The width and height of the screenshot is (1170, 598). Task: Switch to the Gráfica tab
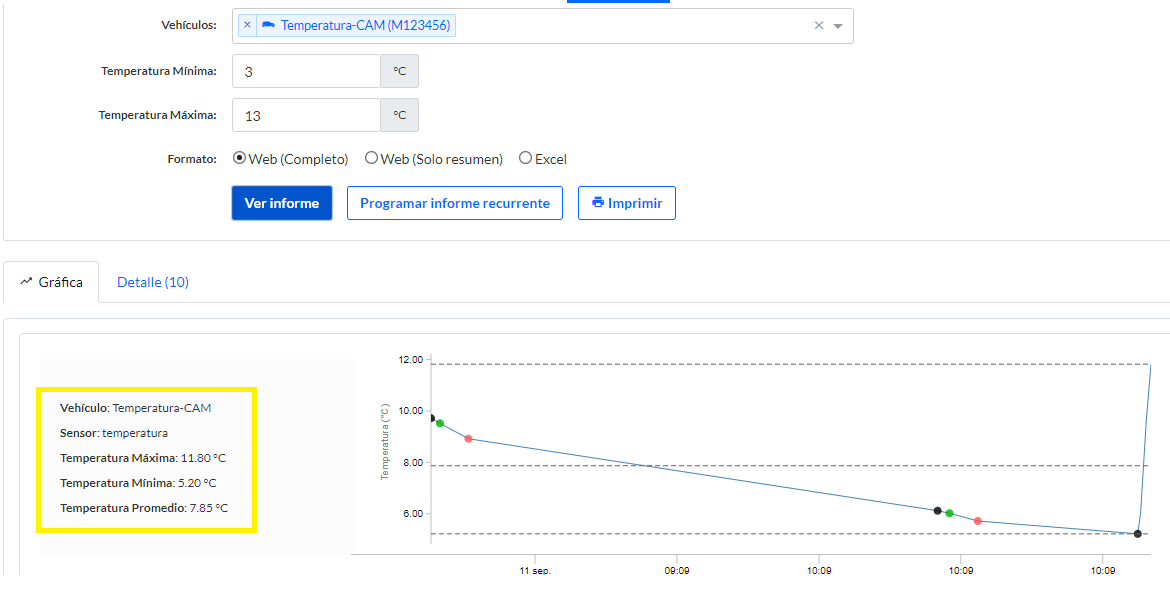tap(51, 282)
